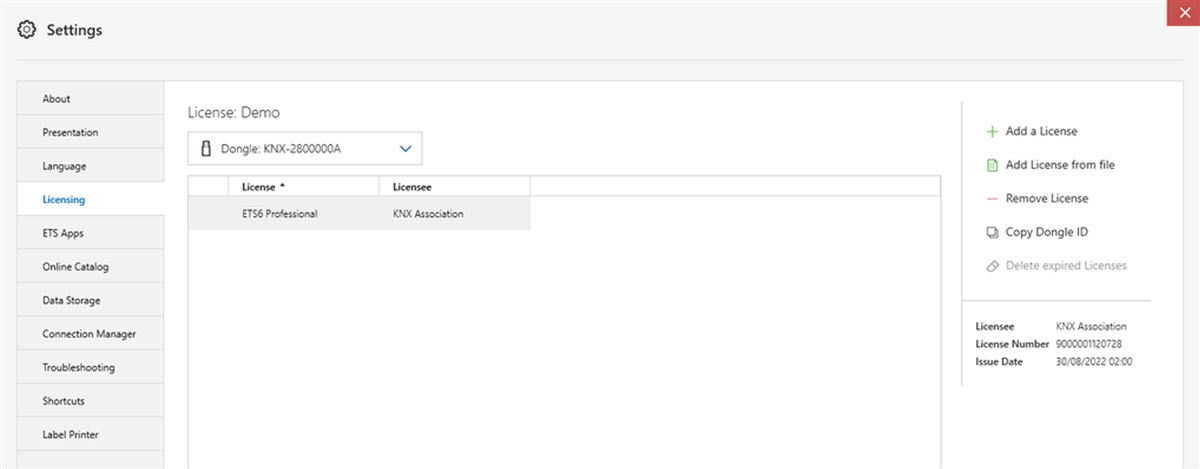
Task: Click the Licensee value in the details panel
Action: [1091, 326]
